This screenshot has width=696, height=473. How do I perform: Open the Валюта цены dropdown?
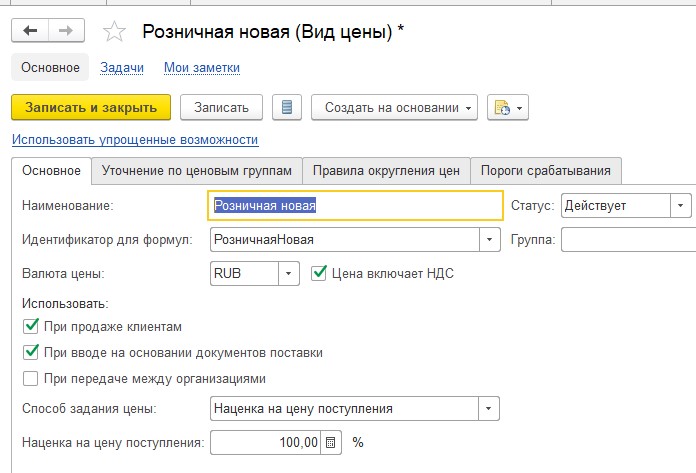pyautogui.click(x=289, y=273)
